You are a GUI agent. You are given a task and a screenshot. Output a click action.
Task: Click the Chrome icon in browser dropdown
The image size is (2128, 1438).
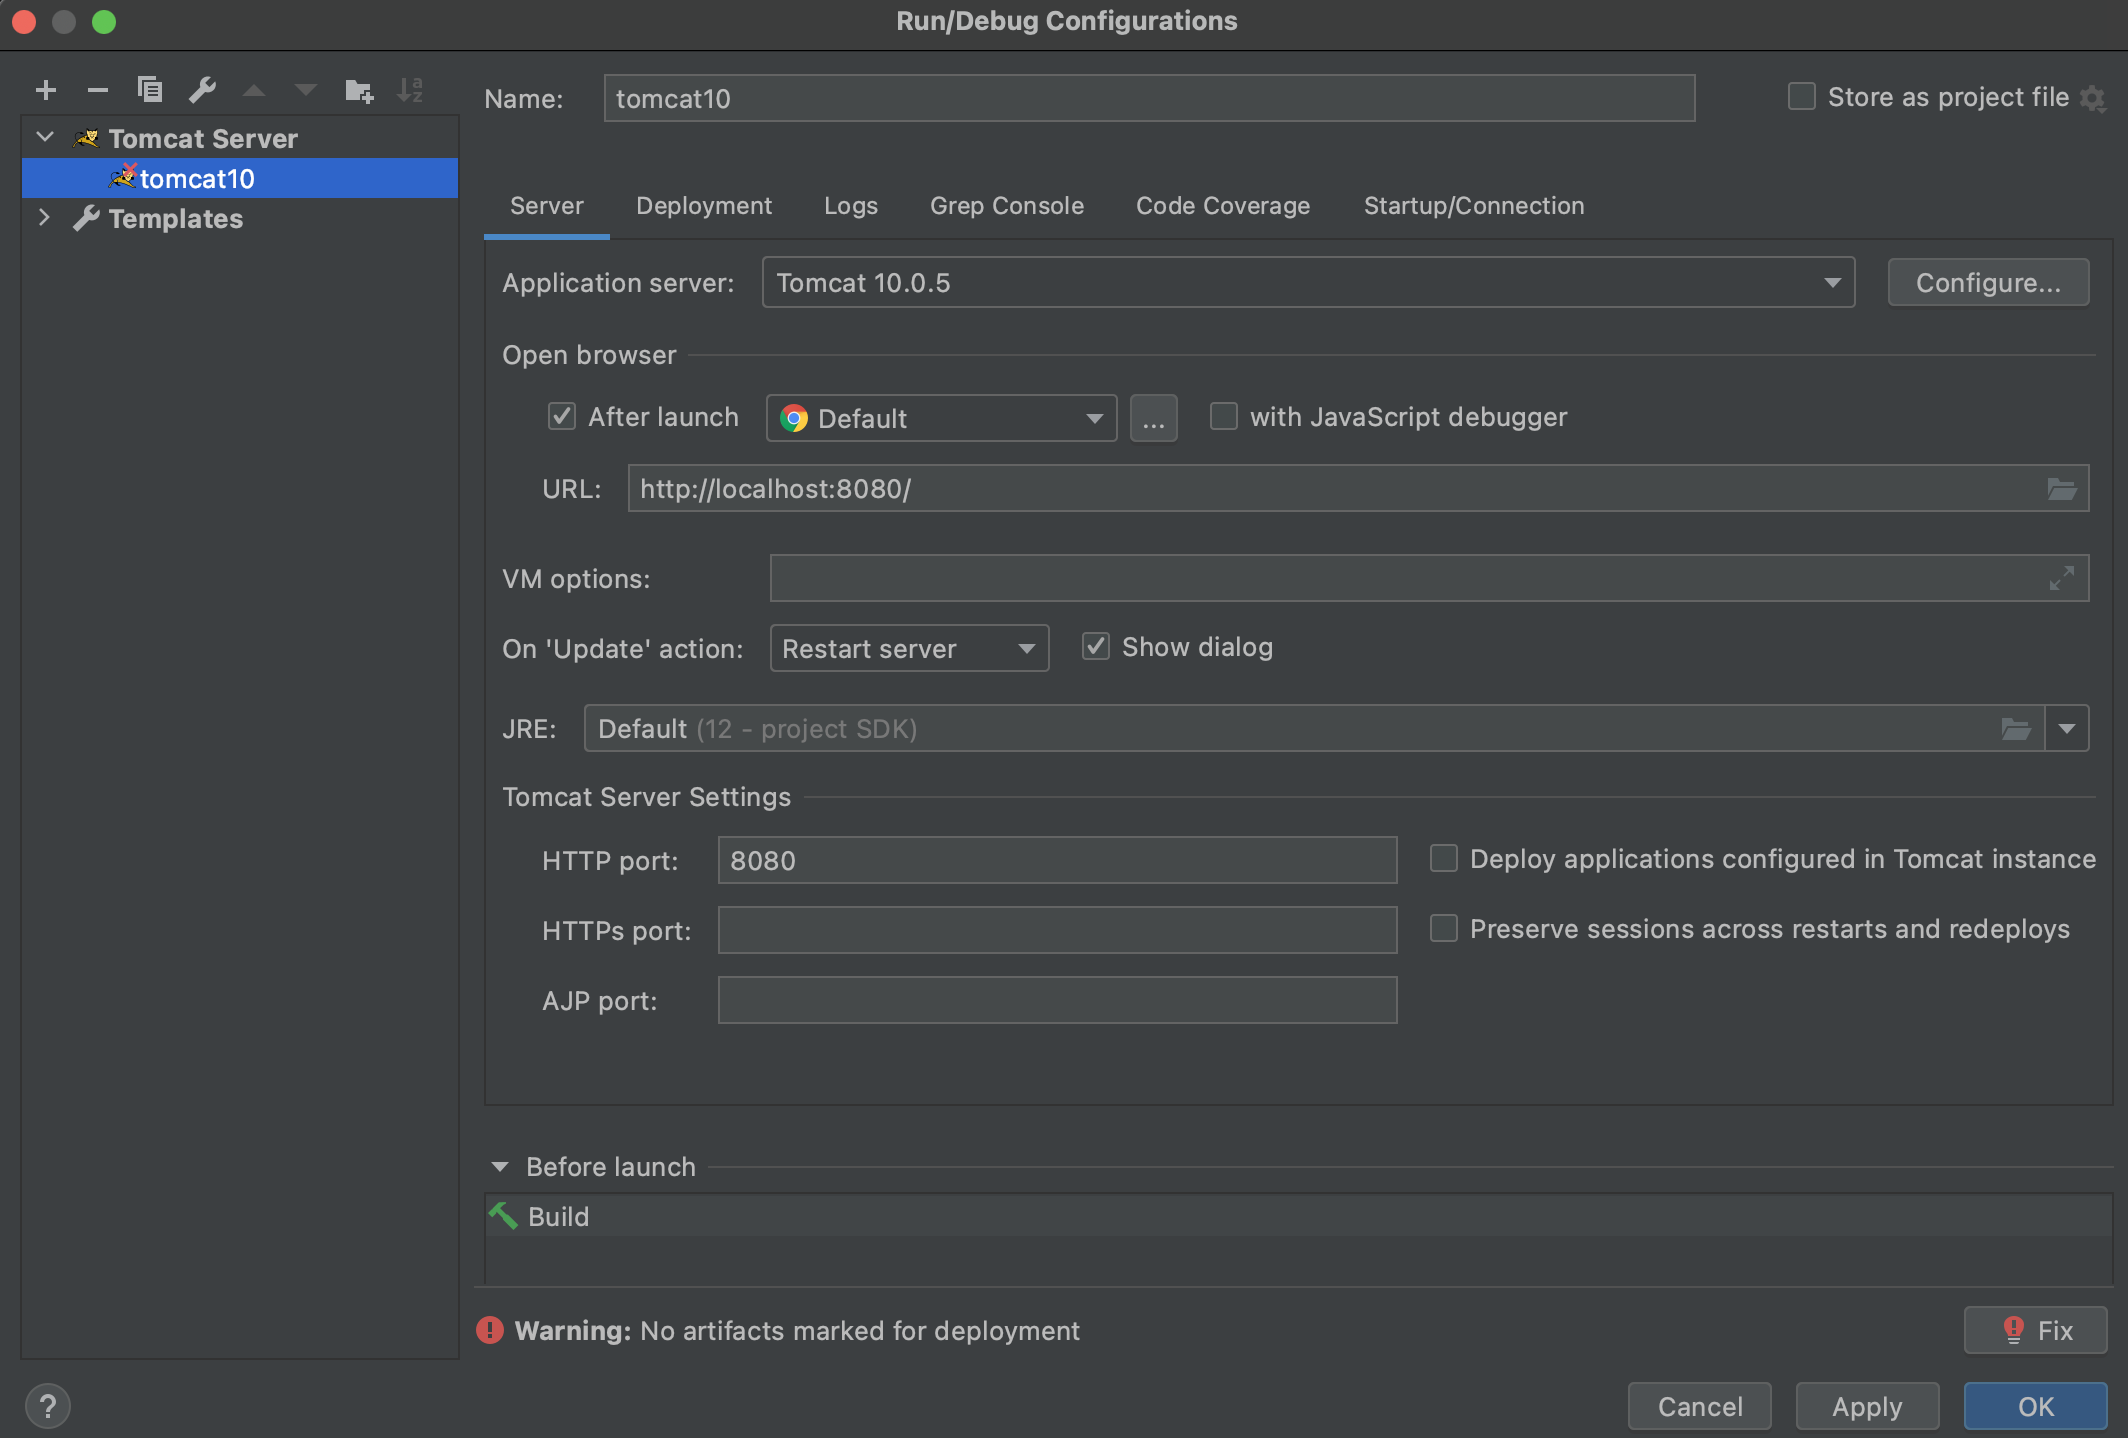794,418
